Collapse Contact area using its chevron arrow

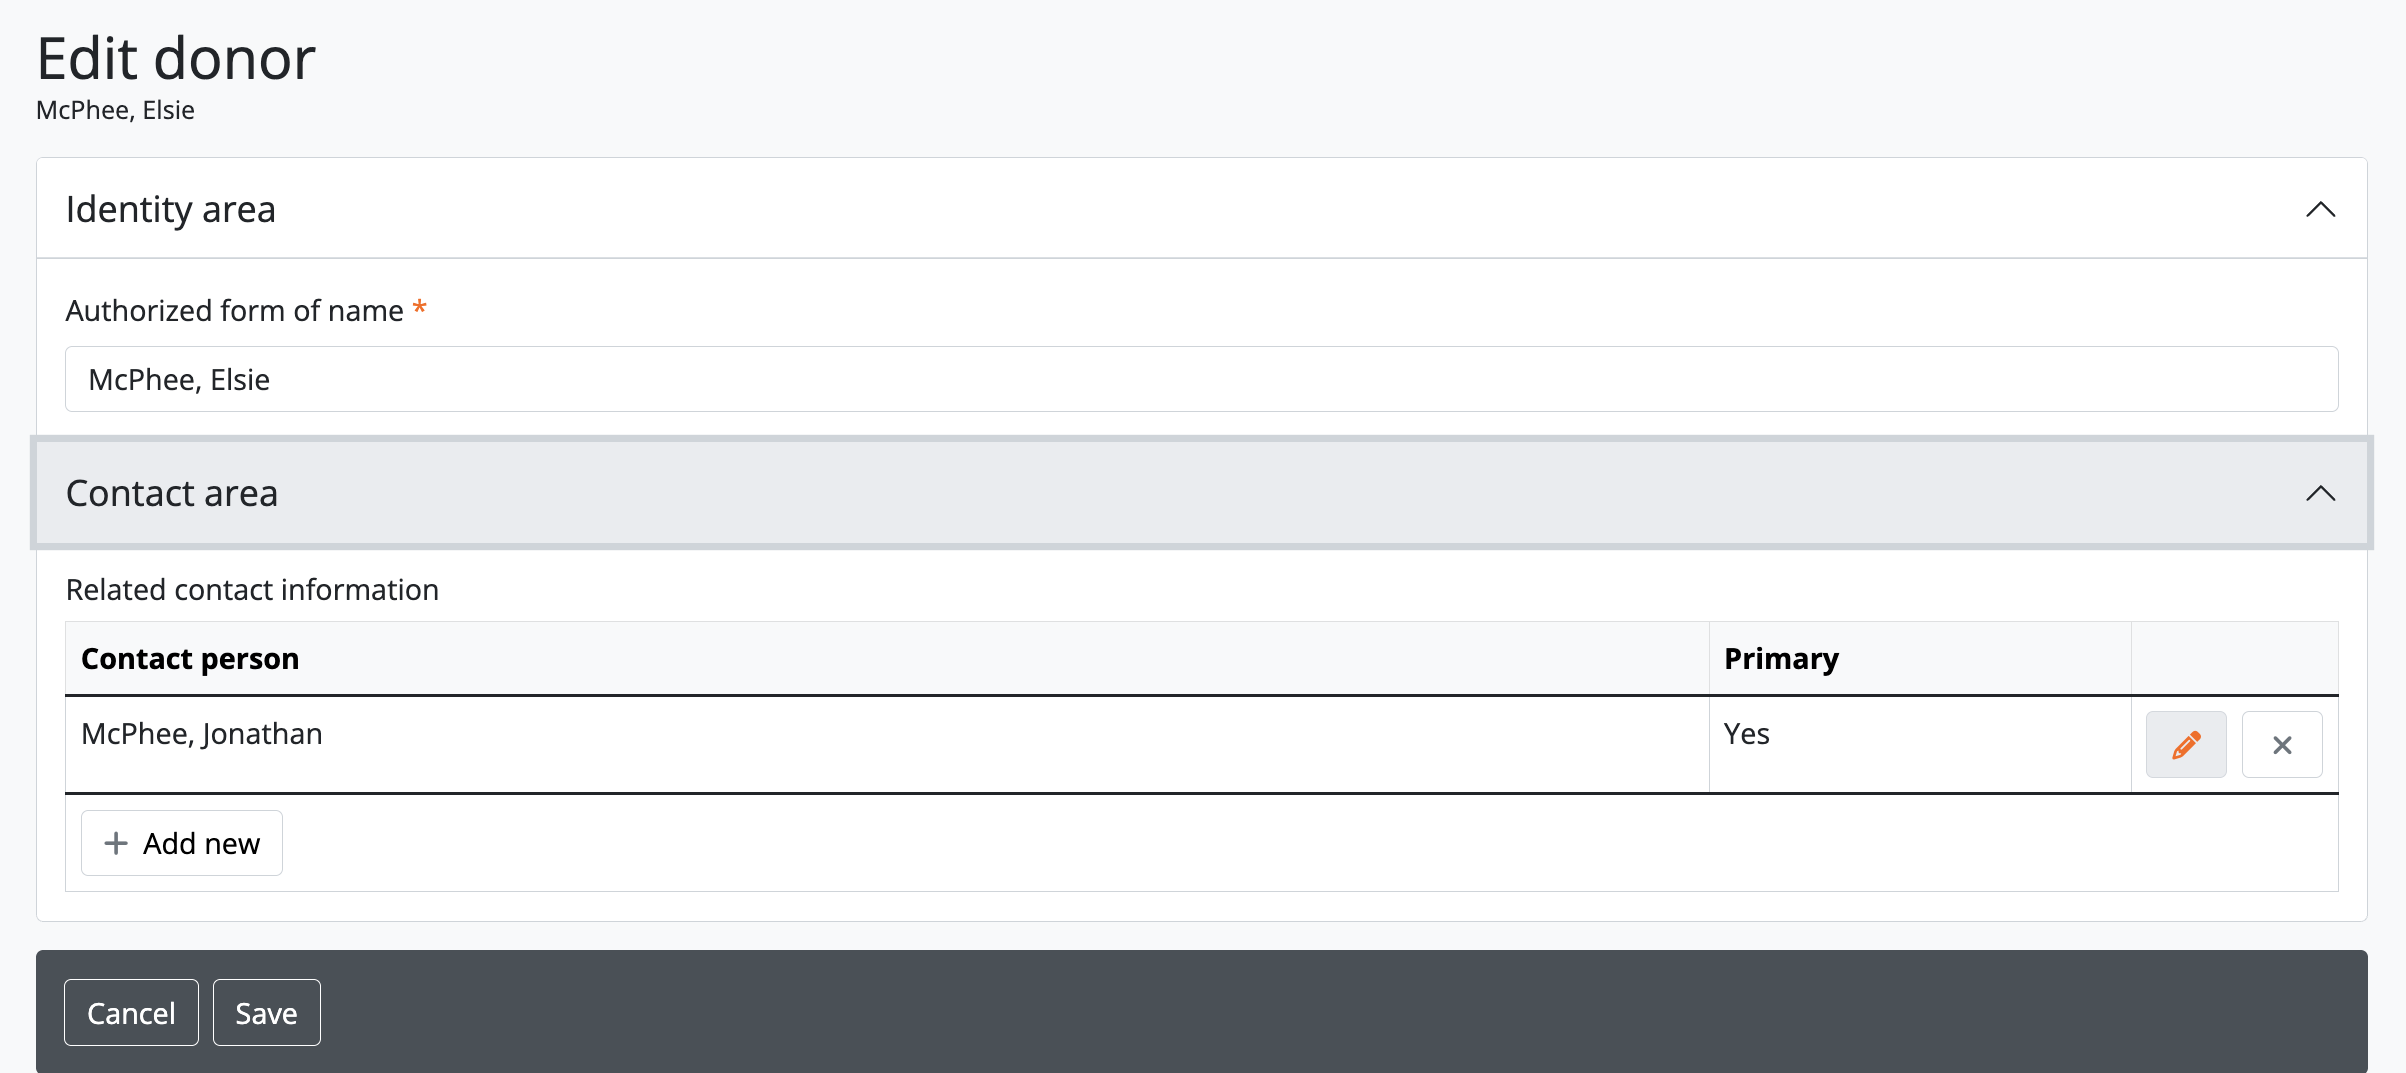pos(2320,493)
